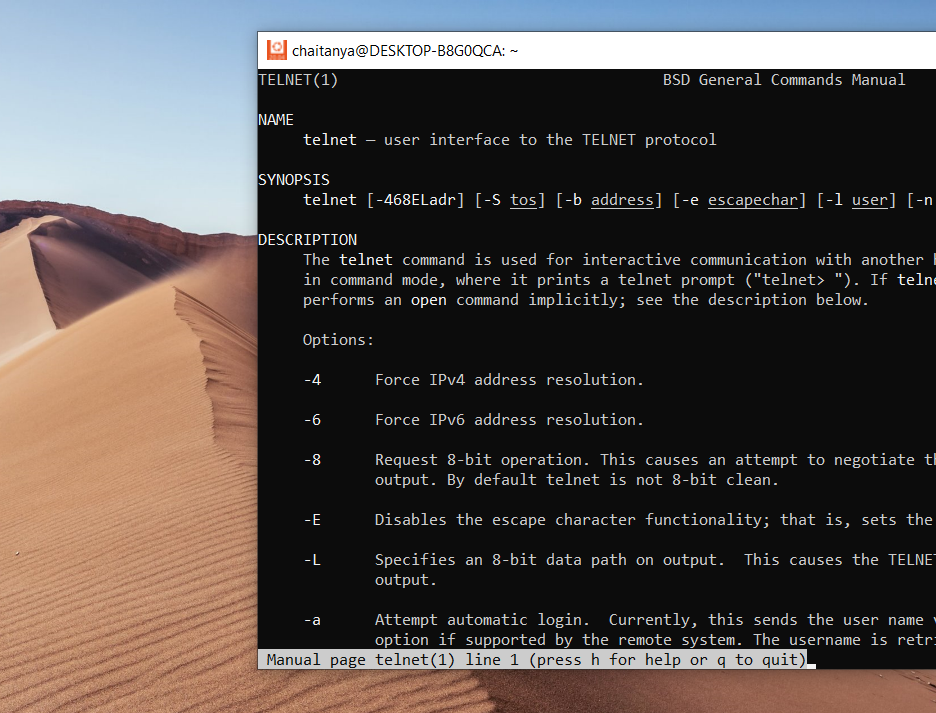The height and width of the screenshot is (713, 936).
Task: Click the Ubuntu terminal icon in title bar
Action: coord(275,50)
